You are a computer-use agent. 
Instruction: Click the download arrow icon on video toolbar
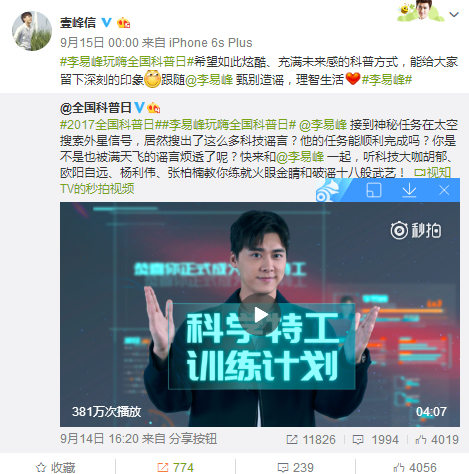tap(409, 190)
